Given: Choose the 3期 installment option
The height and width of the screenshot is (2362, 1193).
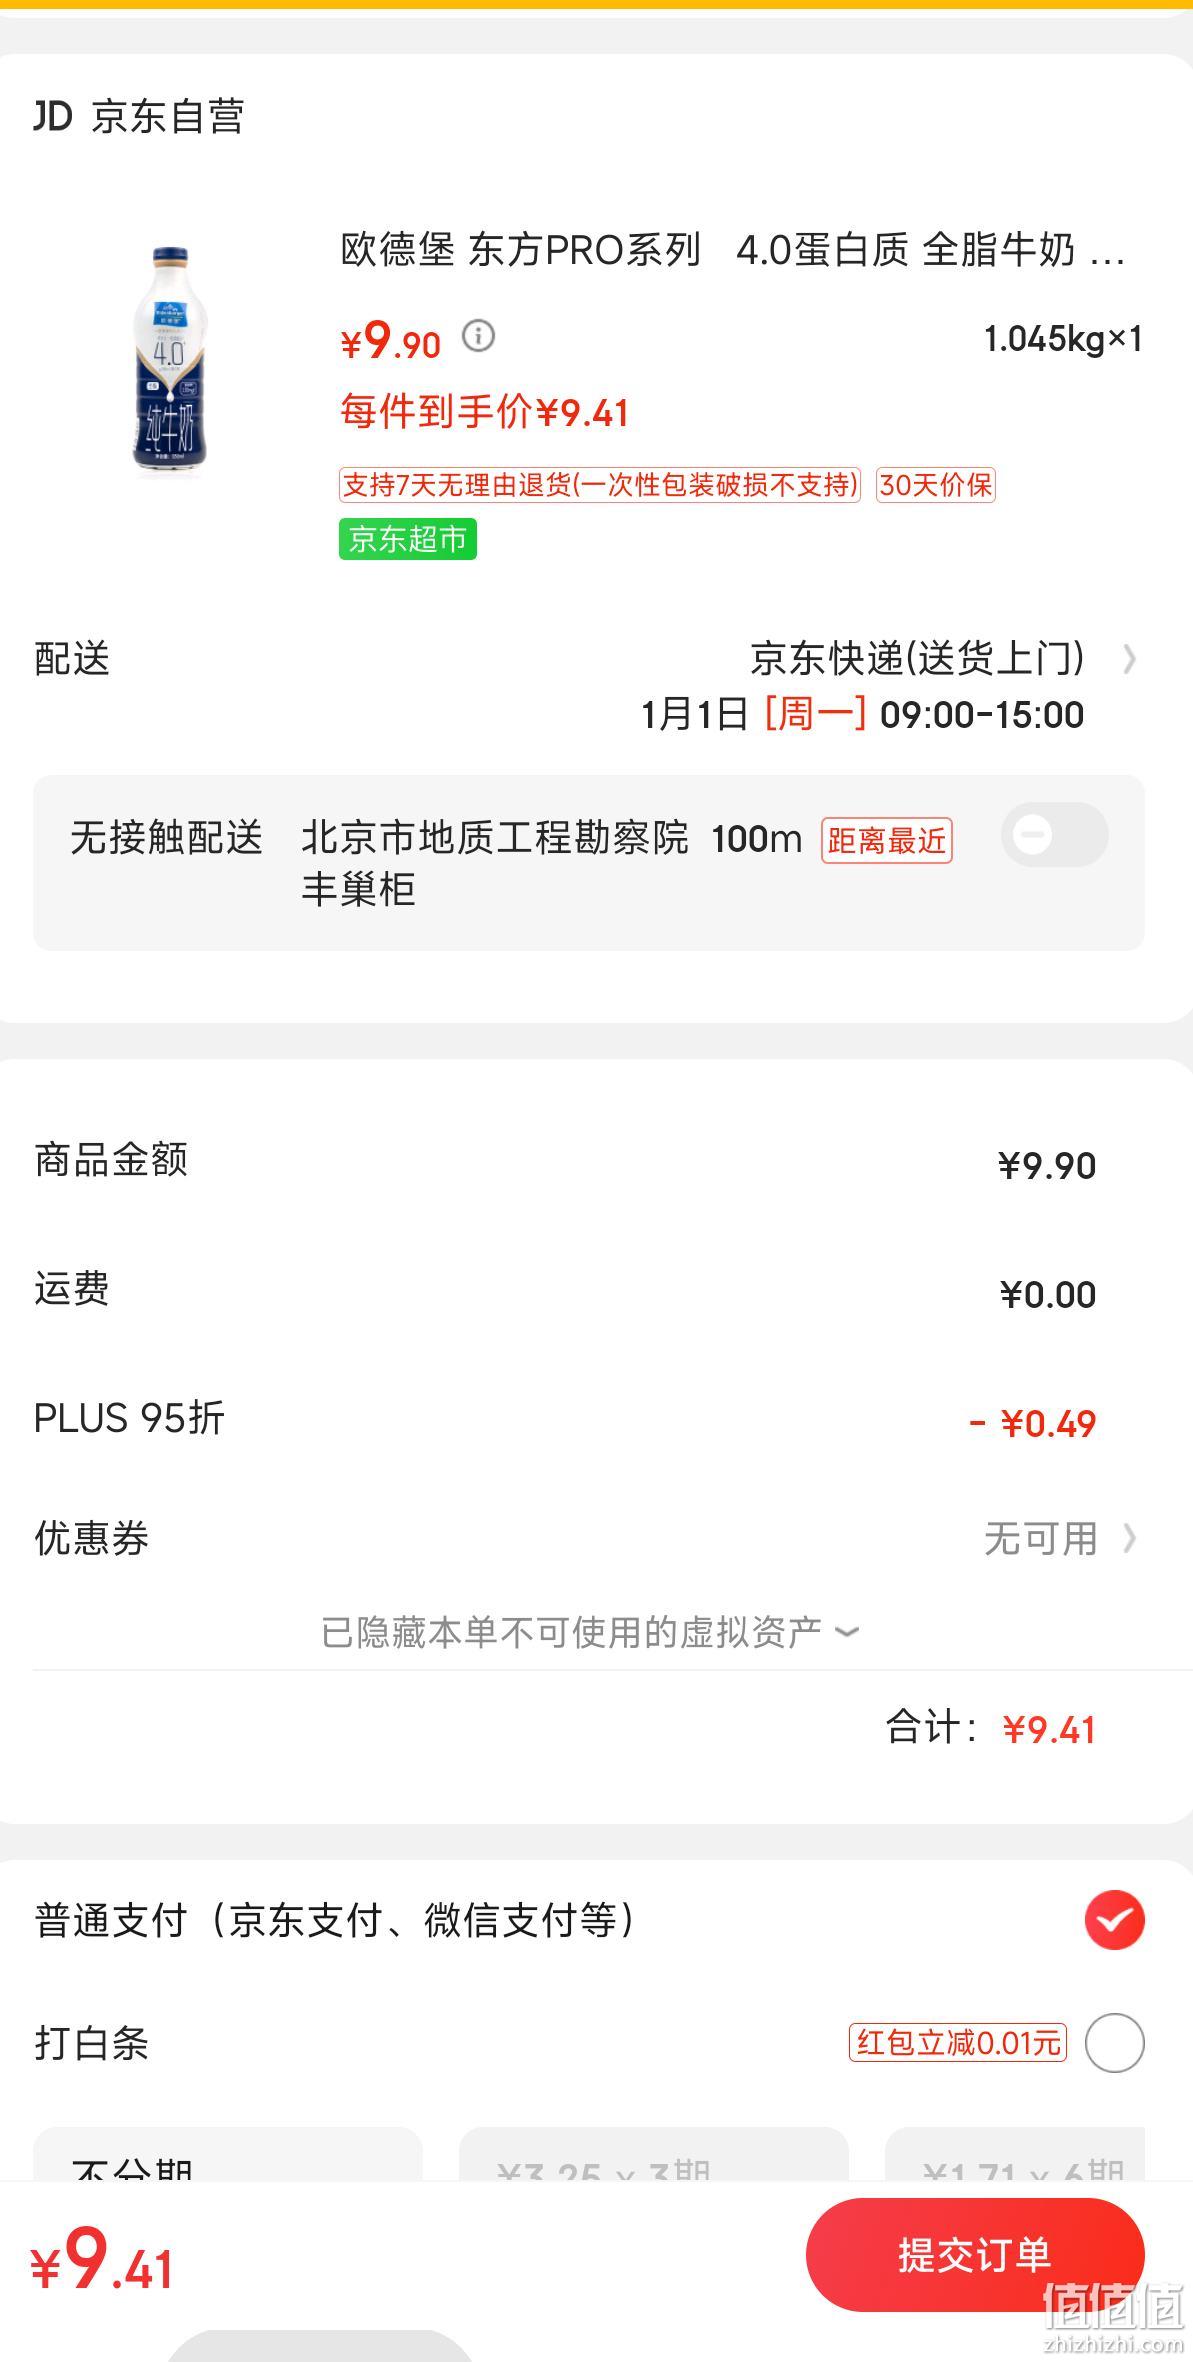Looking at the screenshot, I should coord(653,2154).
